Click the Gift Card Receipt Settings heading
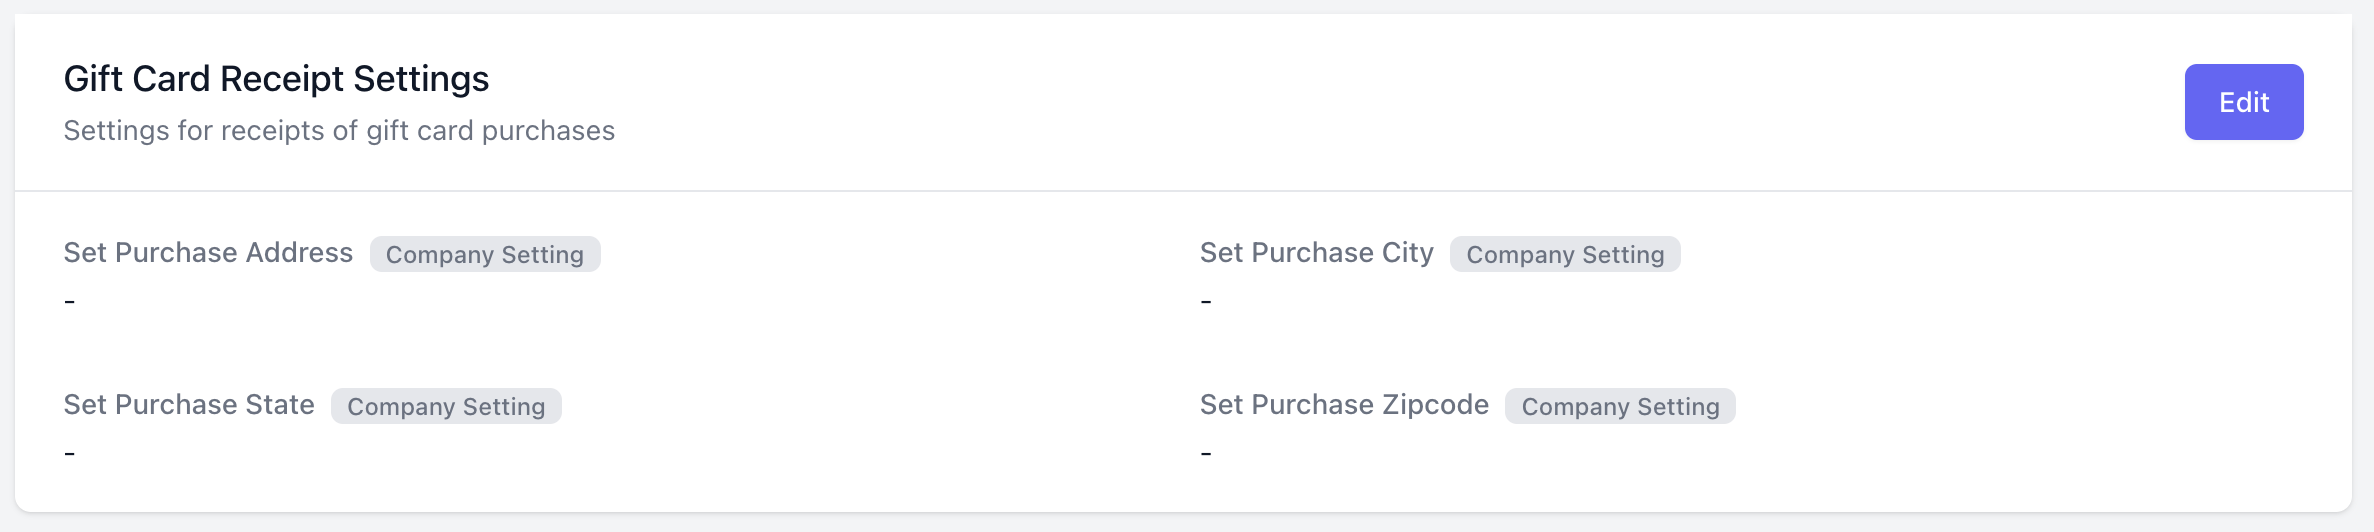The image size is (2374, 532). (x=276, y=79)
